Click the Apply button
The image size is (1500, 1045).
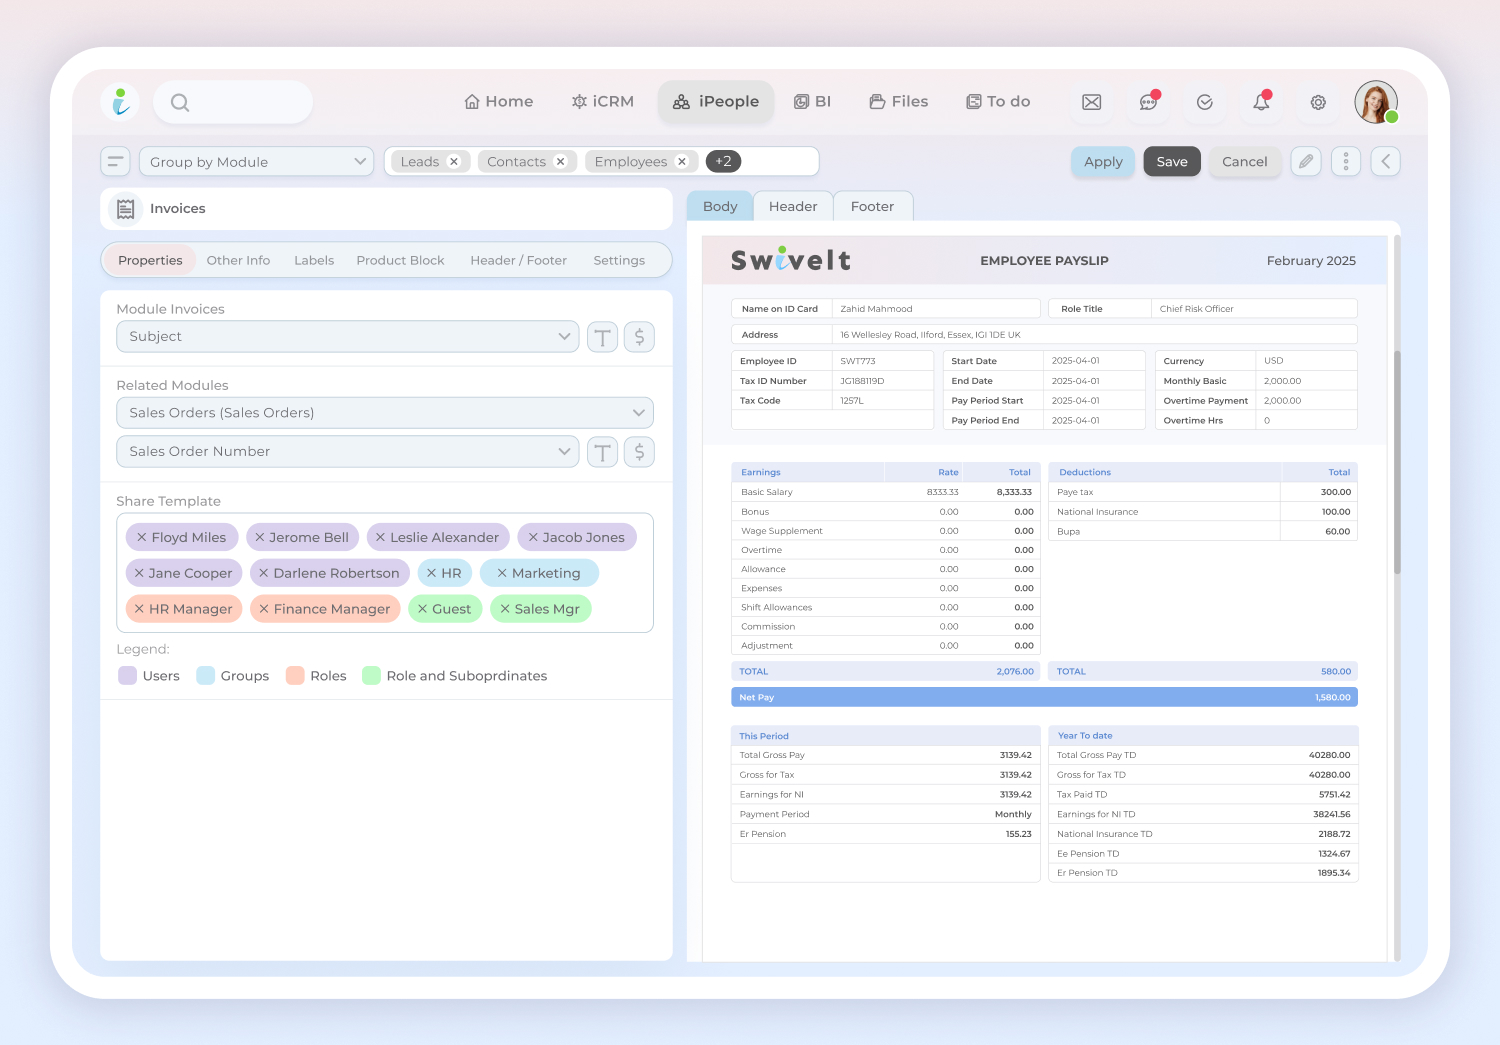(1103, 162)
